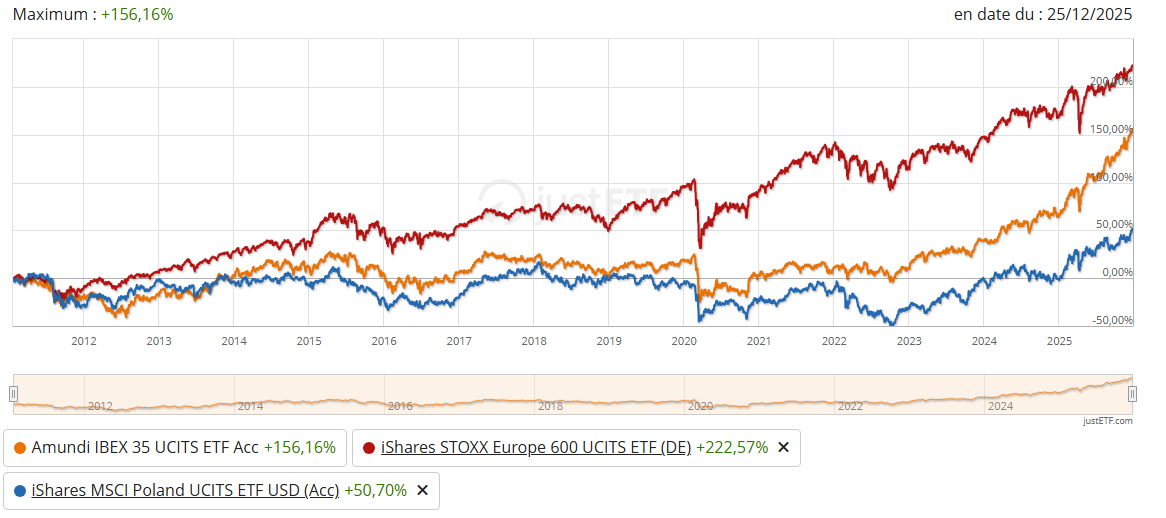This screenshot has height=518, width=1166.
Task: Open the iShares STOXX Europe 600 UCITS ETF link
Action: tap(535, 448)
